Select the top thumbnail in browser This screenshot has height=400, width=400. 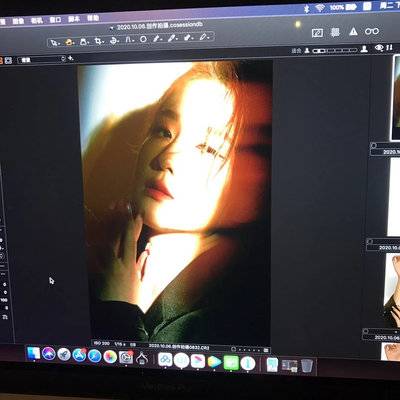click(x=396, y=97)
